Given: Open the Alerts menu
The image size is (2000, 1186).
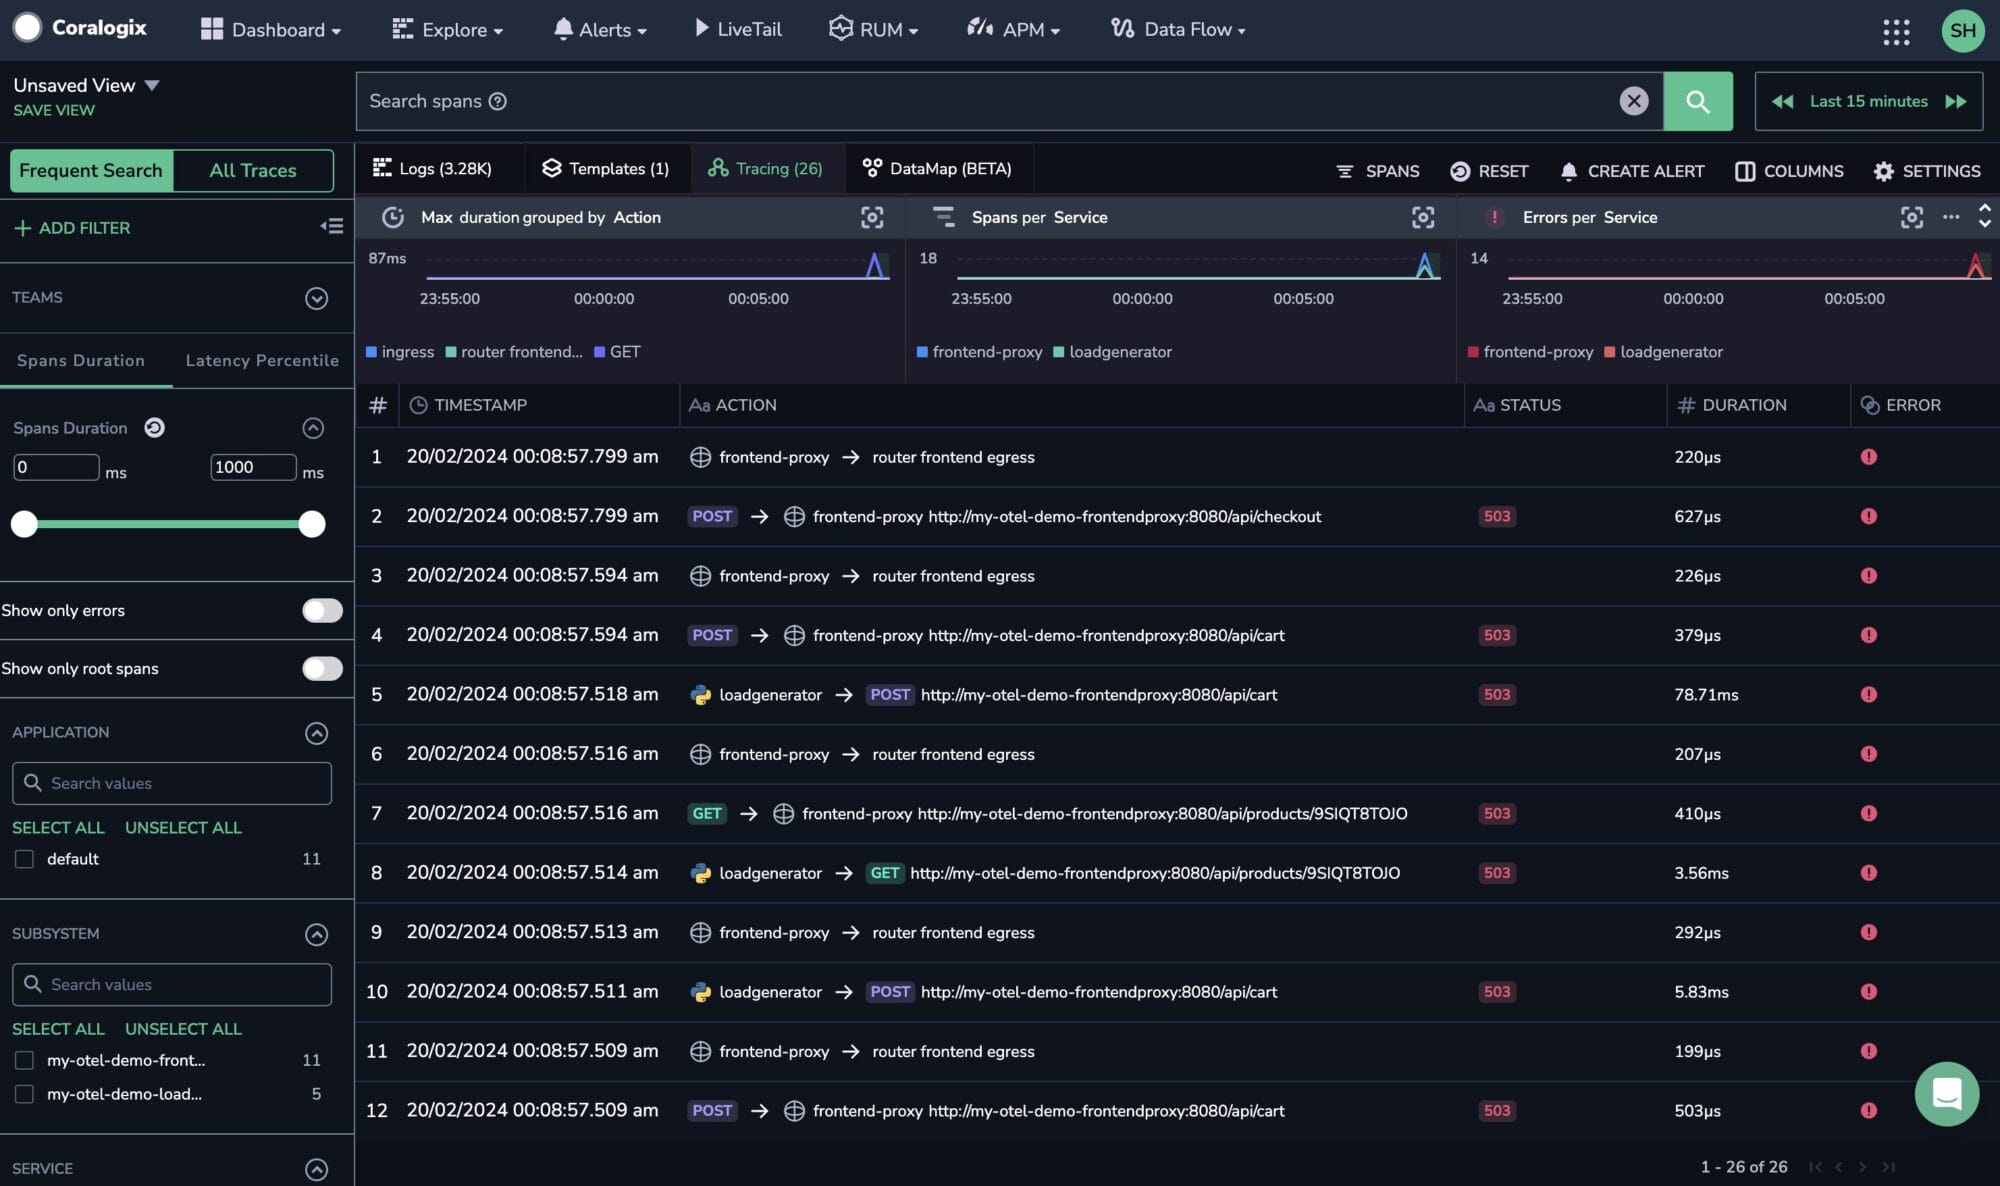Looking at the screenshot, I should pos(600,30).
